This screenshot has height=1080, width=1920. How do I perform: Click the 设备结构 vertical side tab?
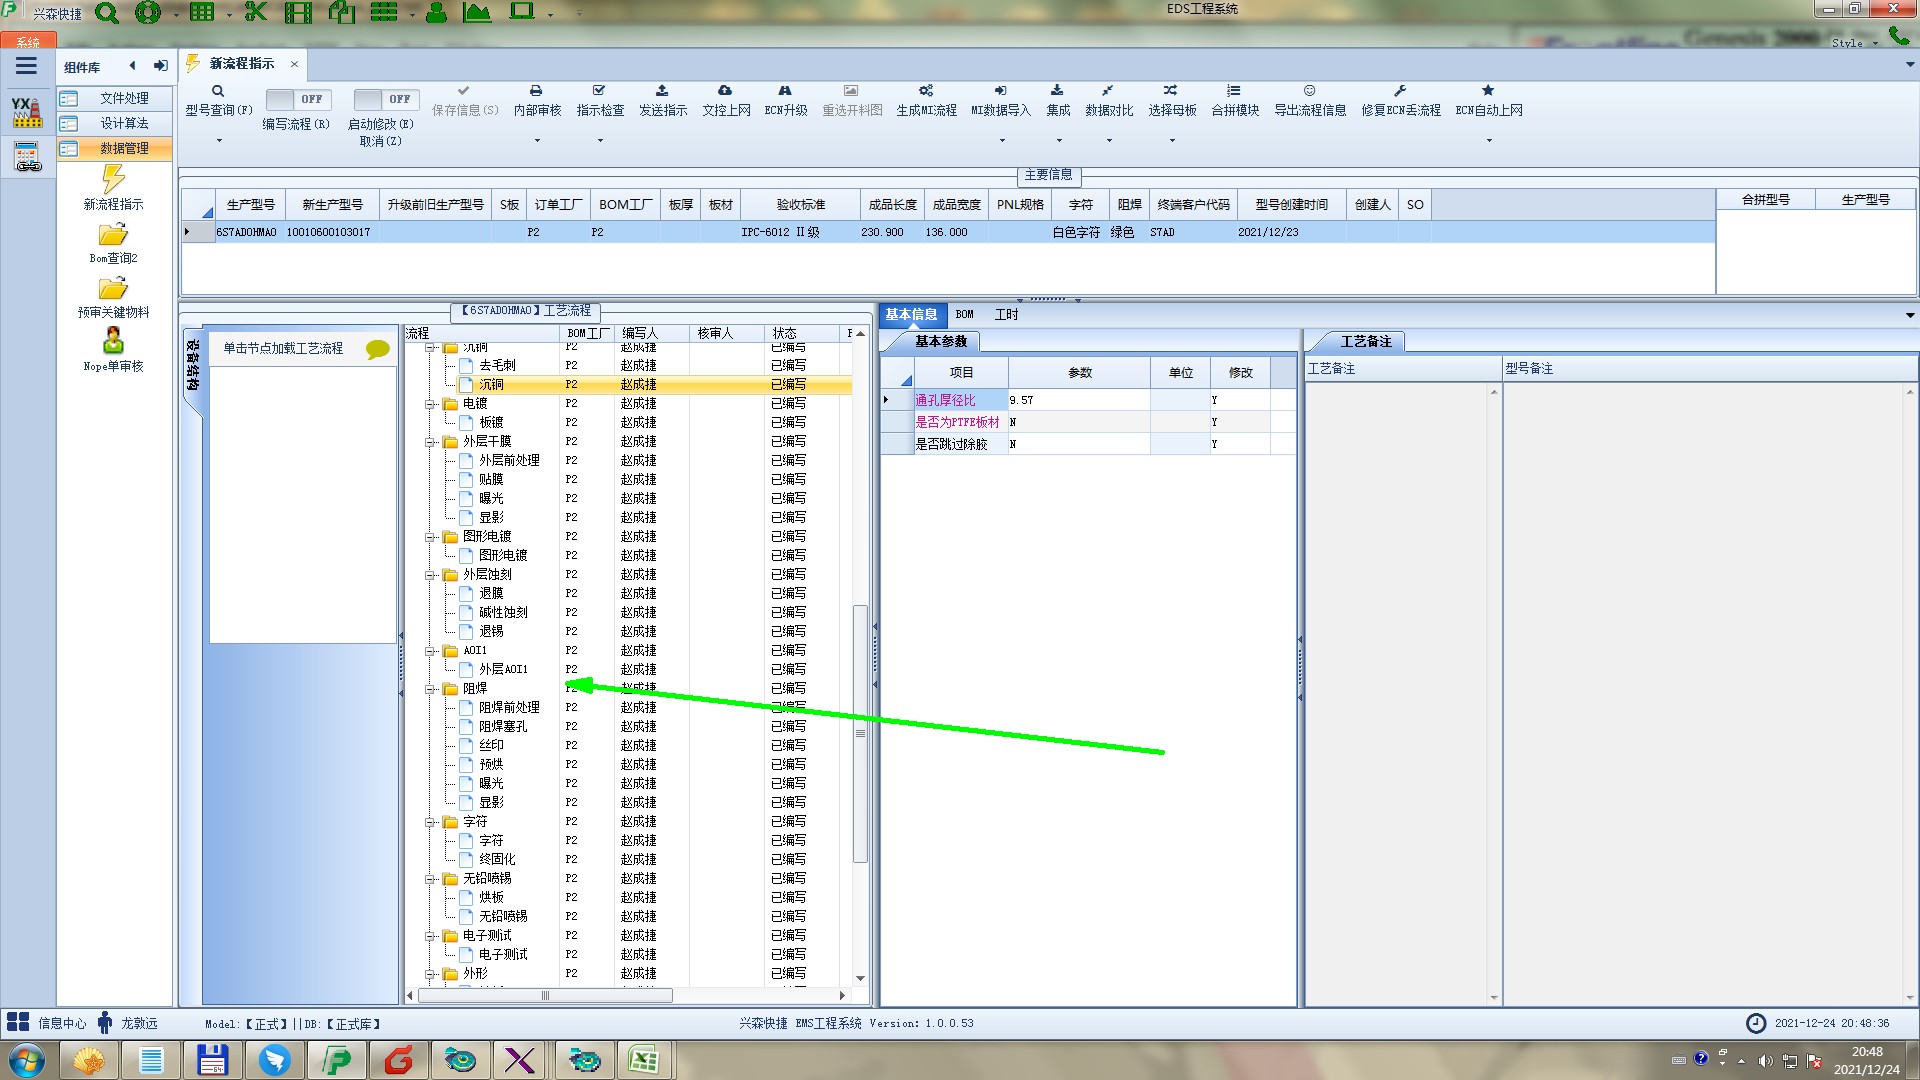pyautogui.click(x=193, y=366)
